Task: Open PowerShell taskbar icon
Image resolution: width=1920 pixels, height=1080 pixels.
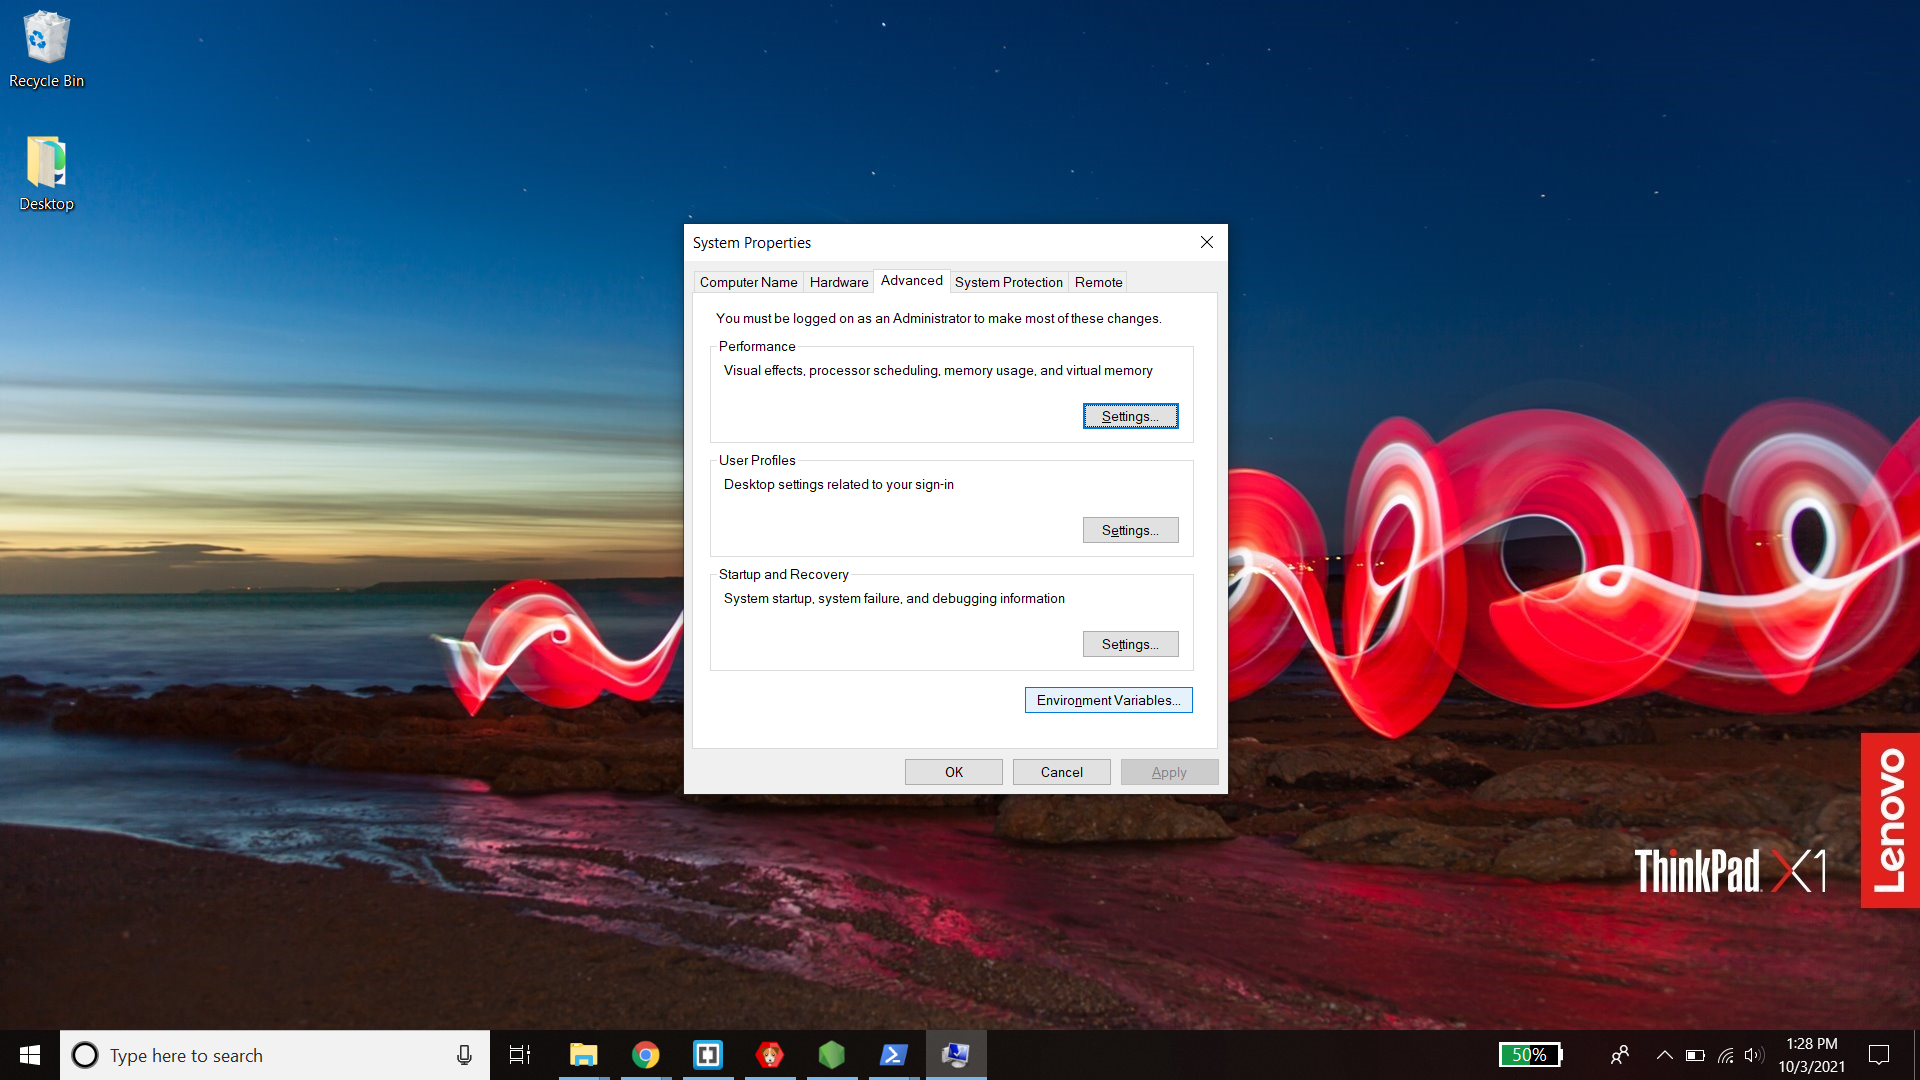Action: (x=893, y=1055)
